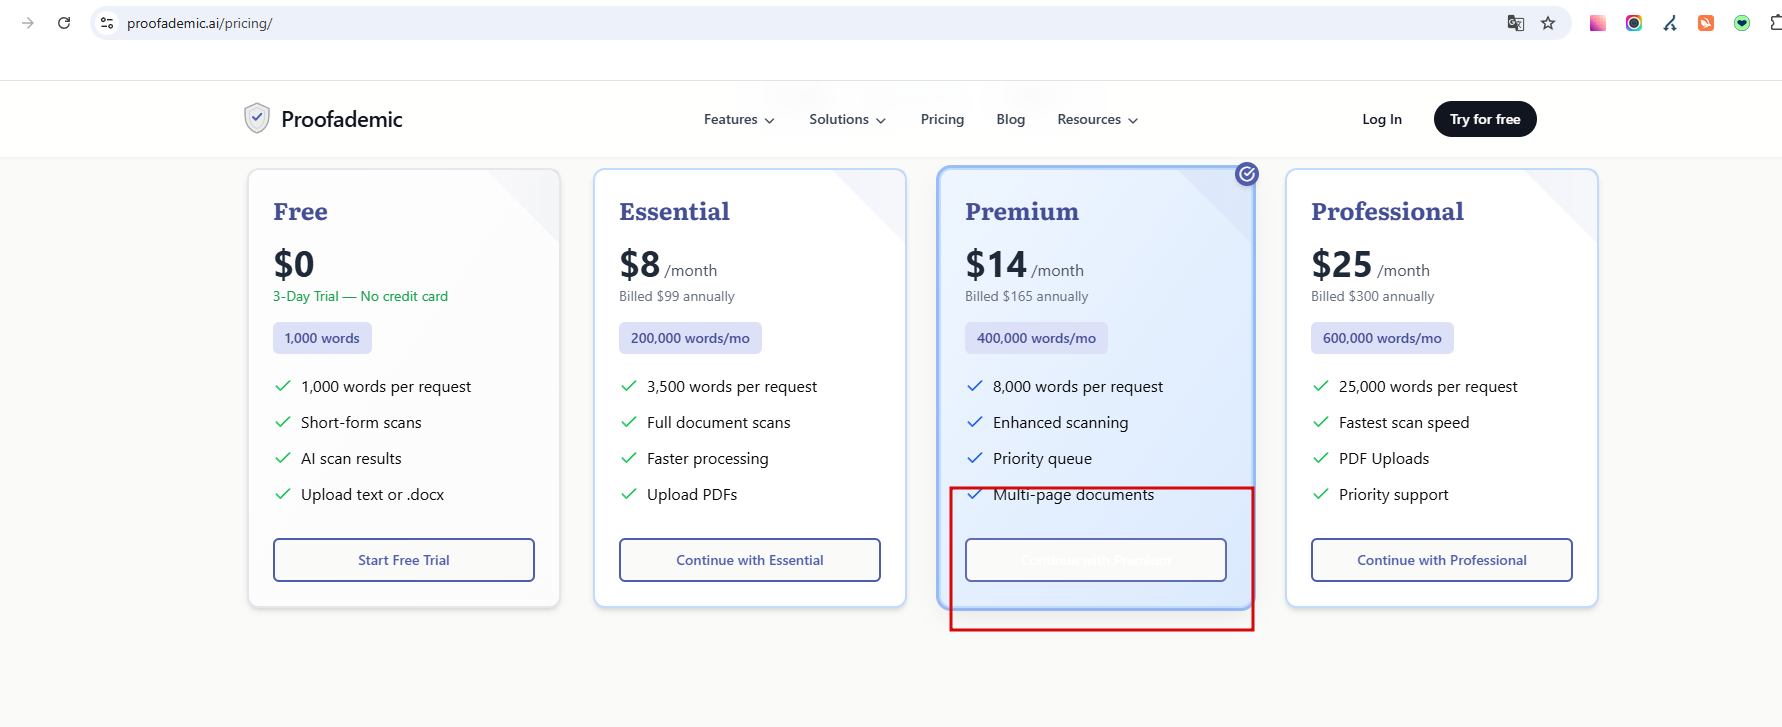
Task: Click the Start Free Trial button
Action: click(404, 560)
